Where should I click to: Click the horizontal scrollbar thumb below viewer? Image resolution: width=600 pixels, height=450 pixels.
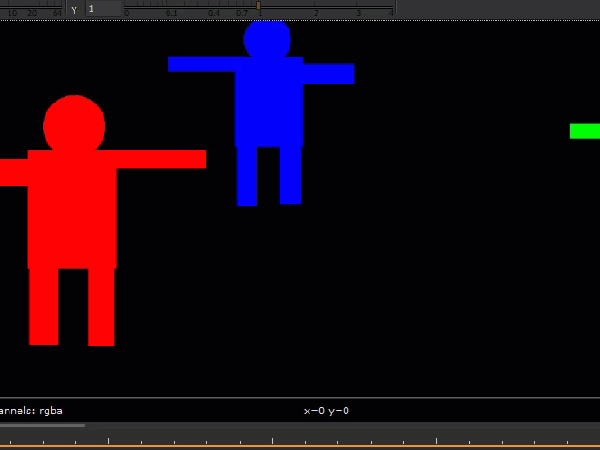pos(42,425)
